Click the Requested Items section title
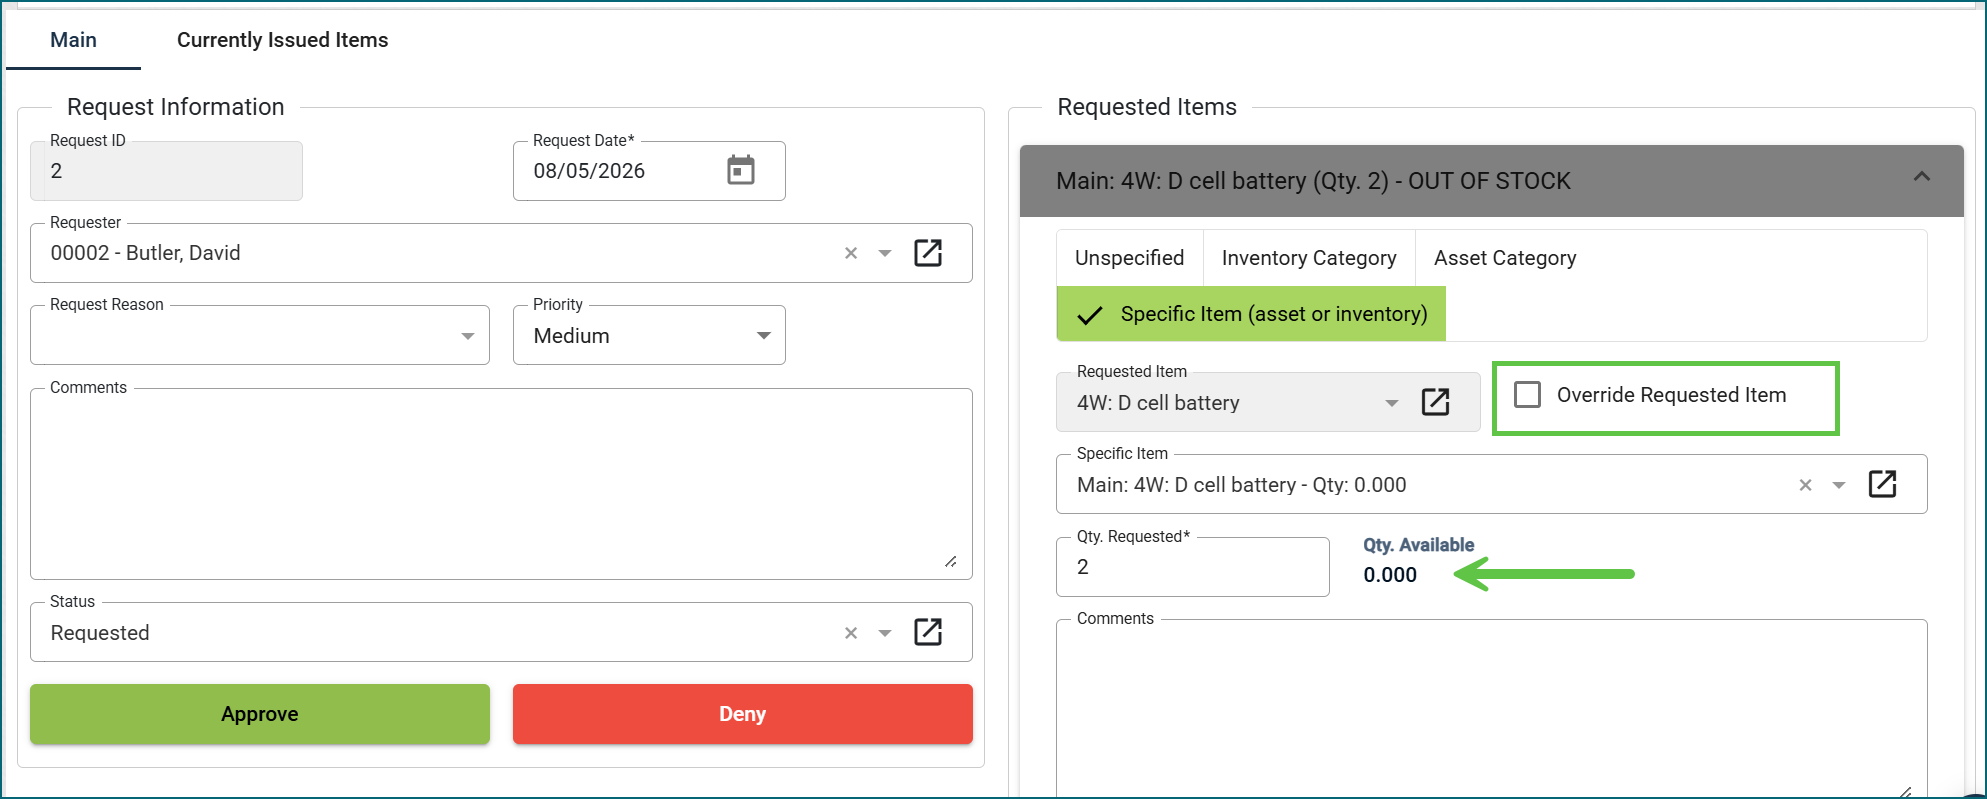This screenshot has height=799, width=1987. (1147, 107)
